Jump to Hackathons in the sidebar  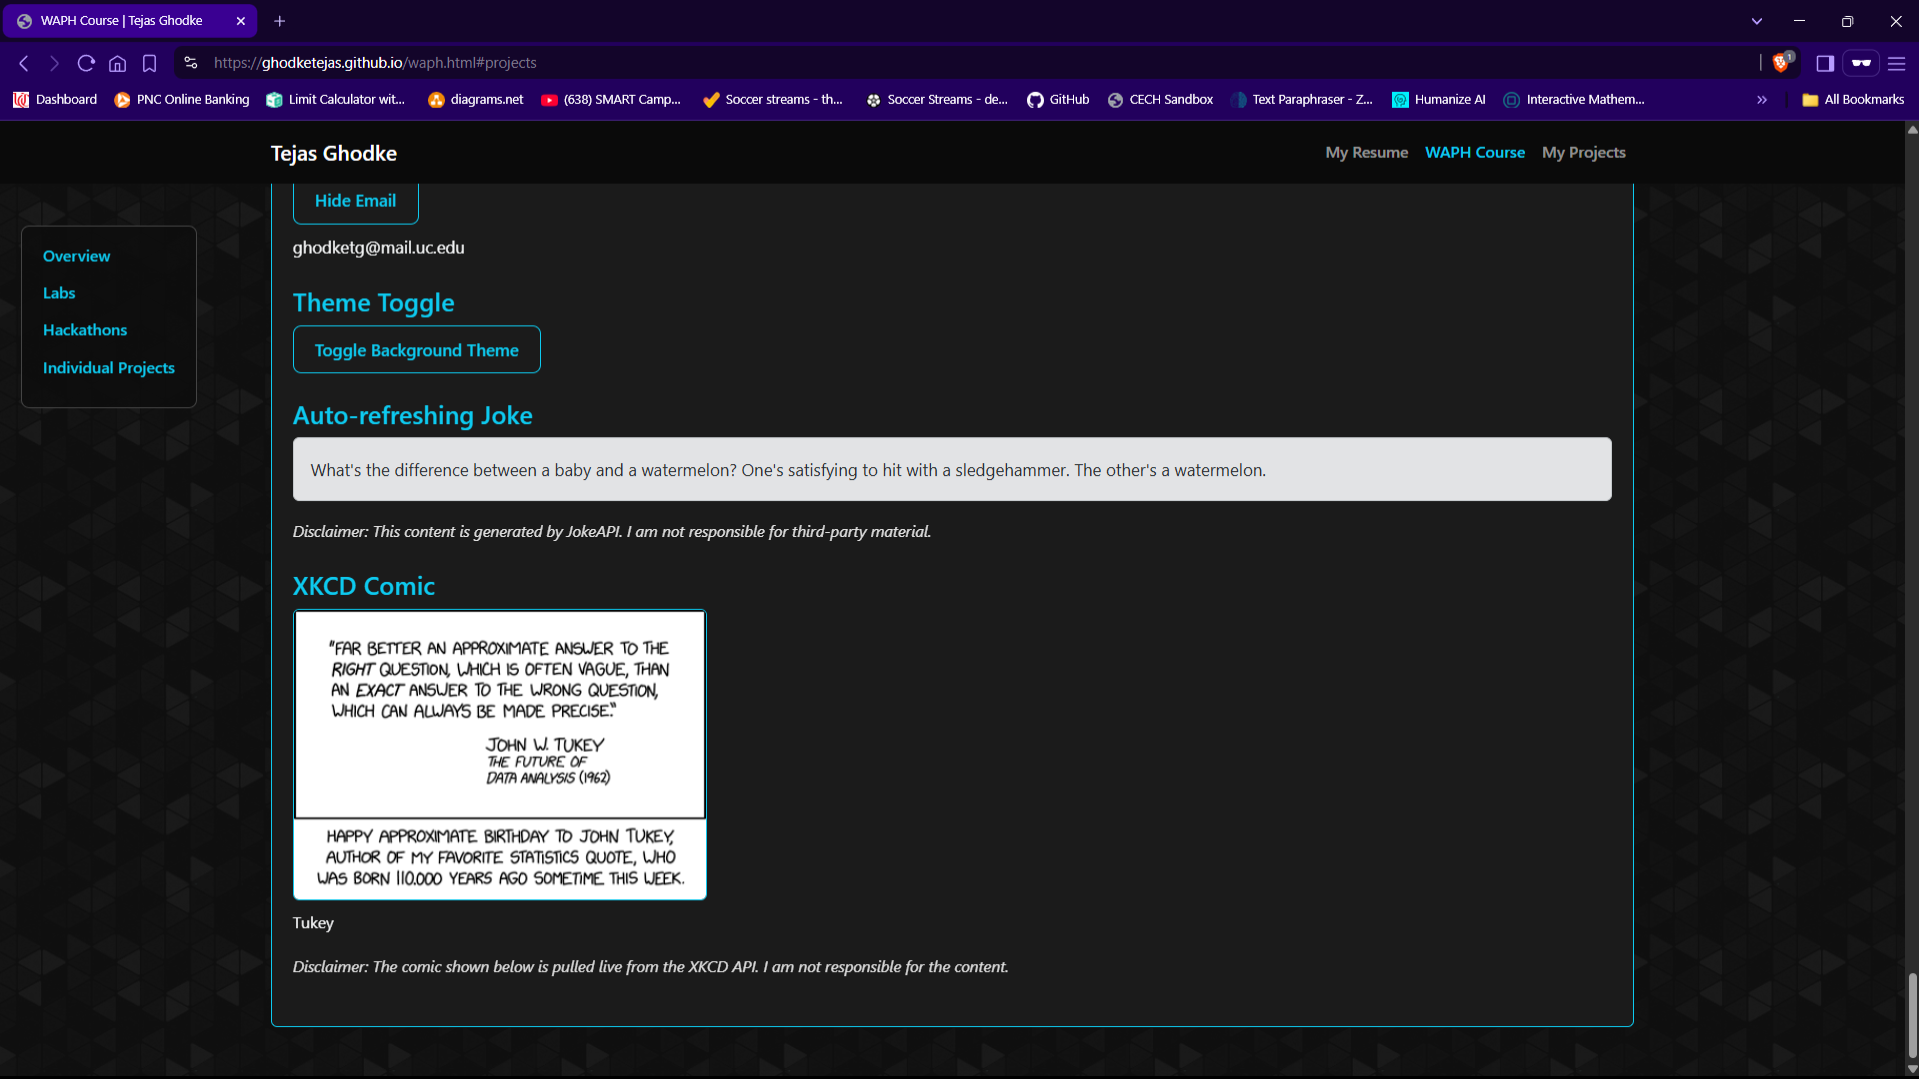(85, 330)
